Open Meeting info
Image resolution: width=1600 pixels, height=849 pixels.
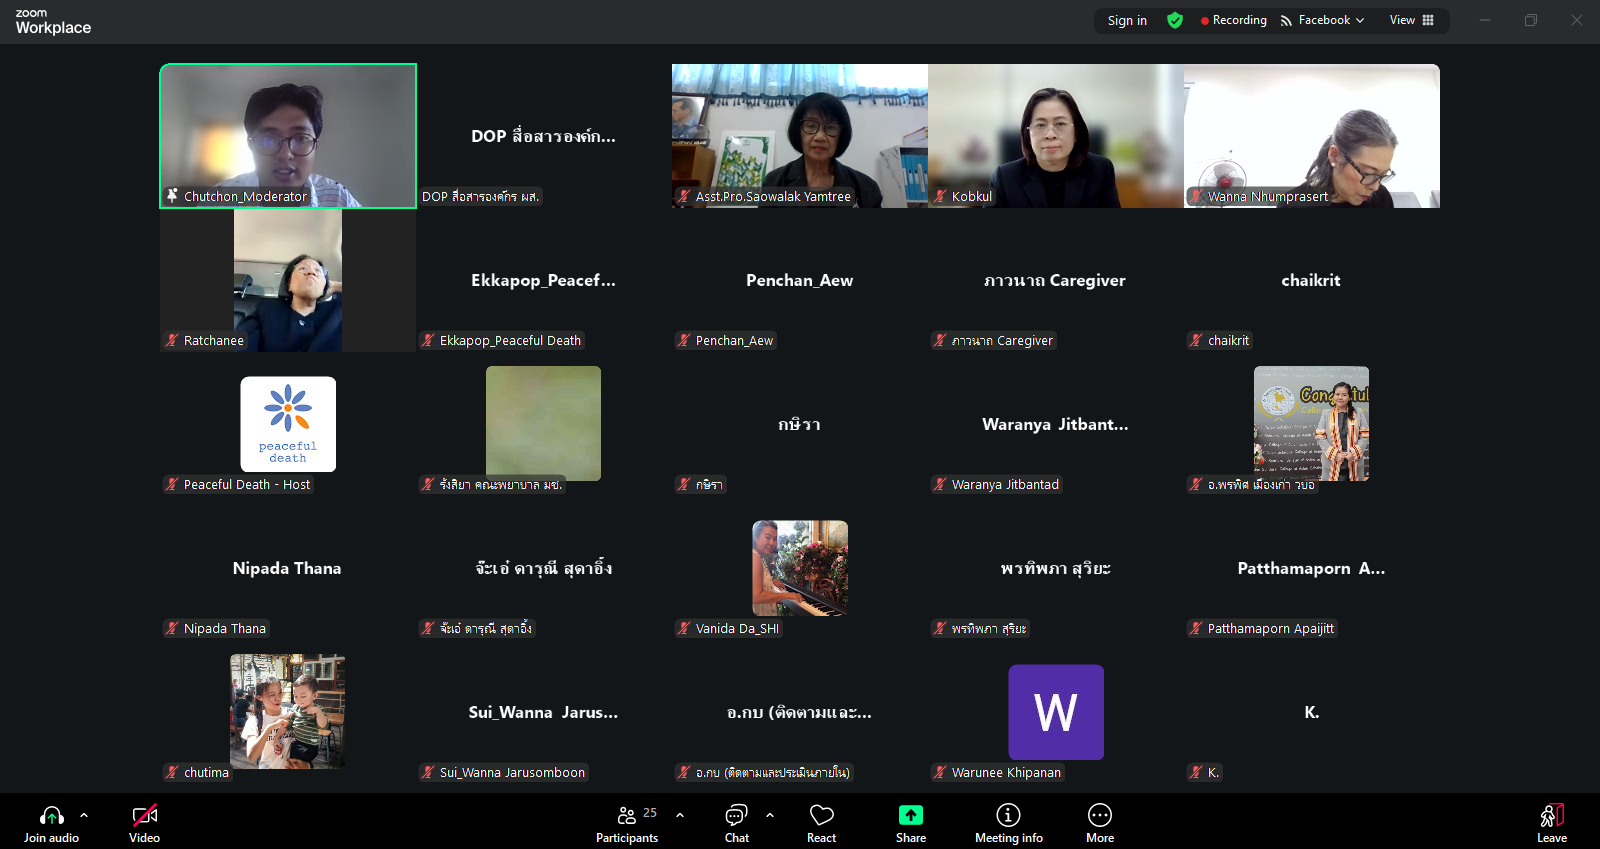[1008, 816]
